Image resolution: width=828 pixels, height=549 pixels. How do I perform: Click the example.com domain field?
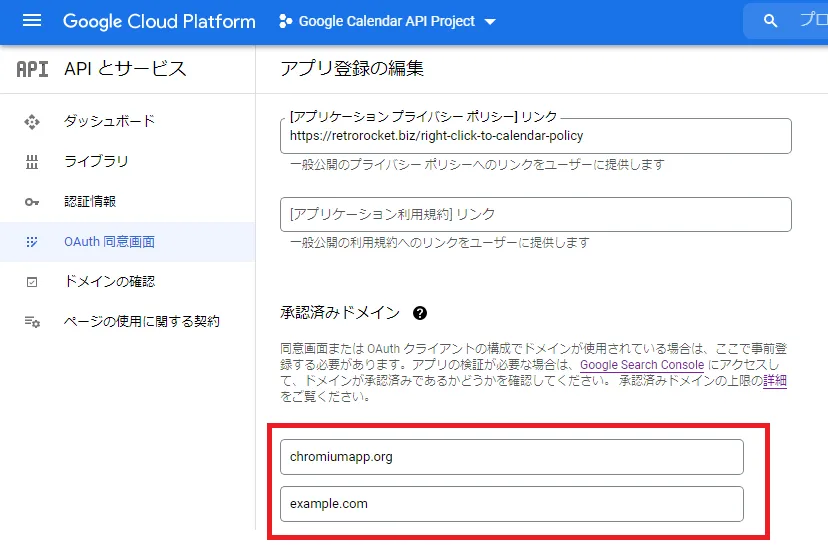(x=511, y=504)
